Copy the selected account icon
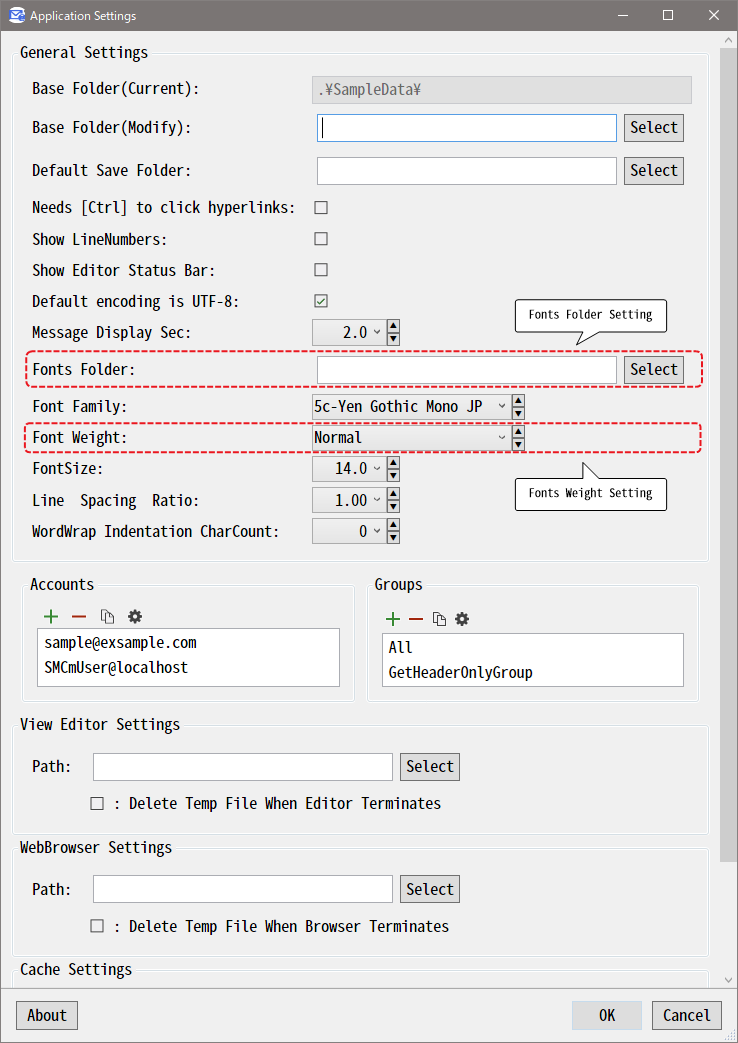738x1043 pixels. tap(107, 617)
